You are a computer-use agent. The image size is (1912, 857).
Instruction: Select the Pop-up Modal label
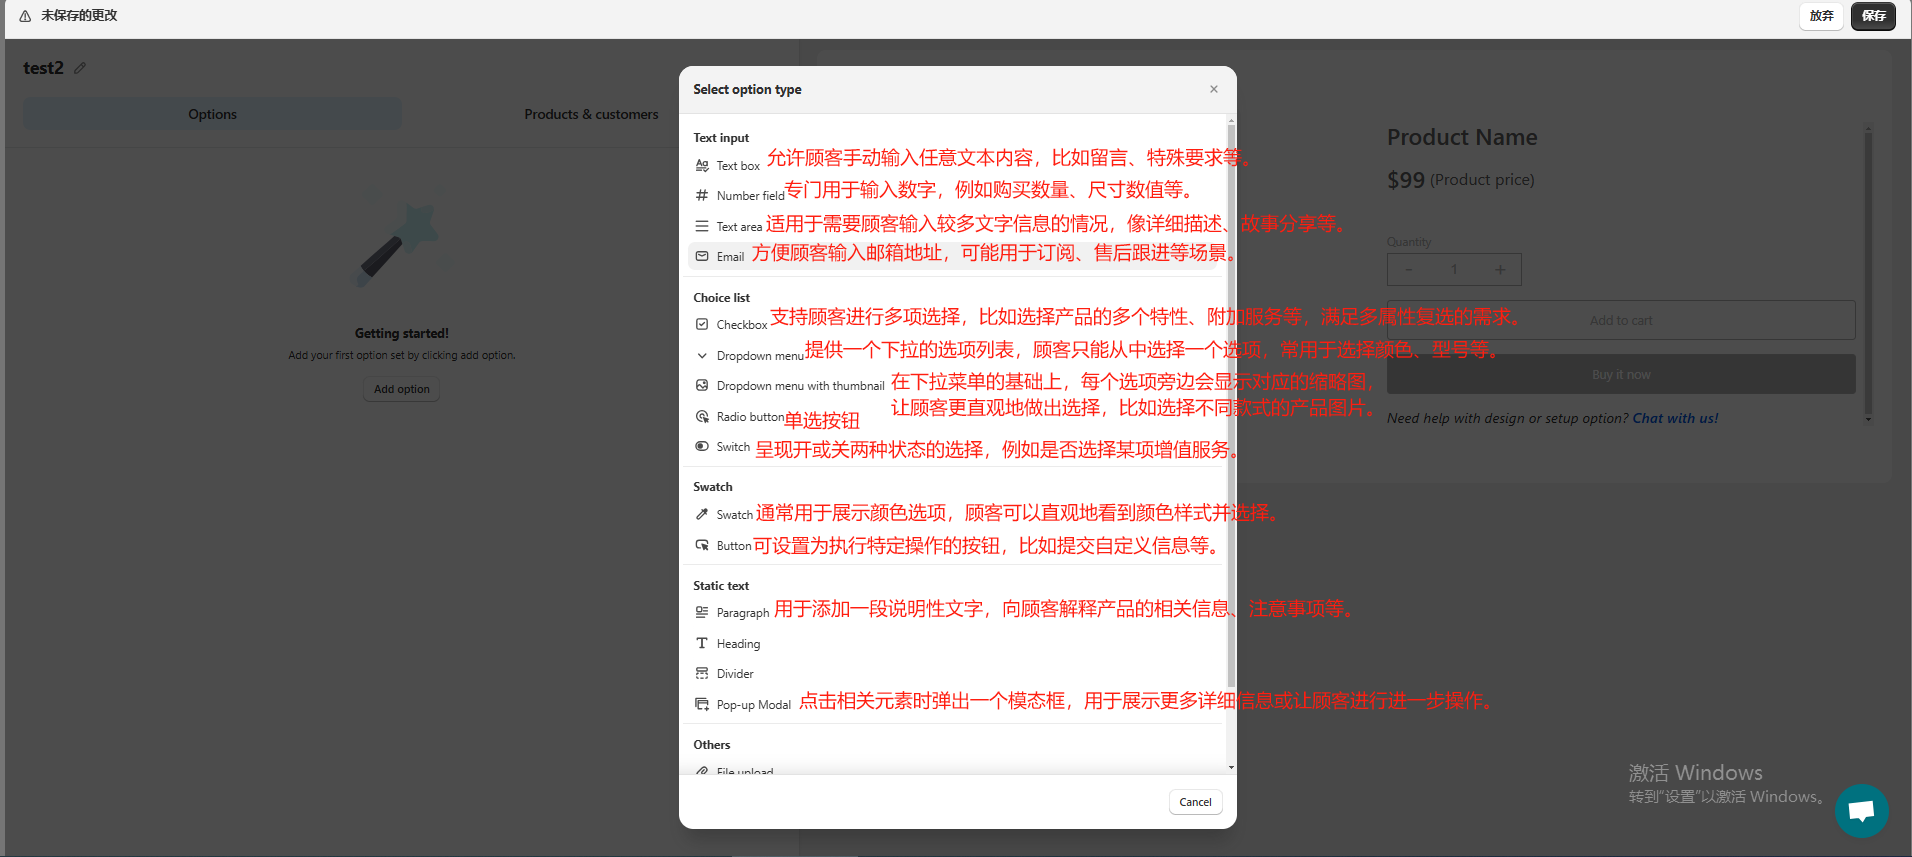click(x=753, y=705)
